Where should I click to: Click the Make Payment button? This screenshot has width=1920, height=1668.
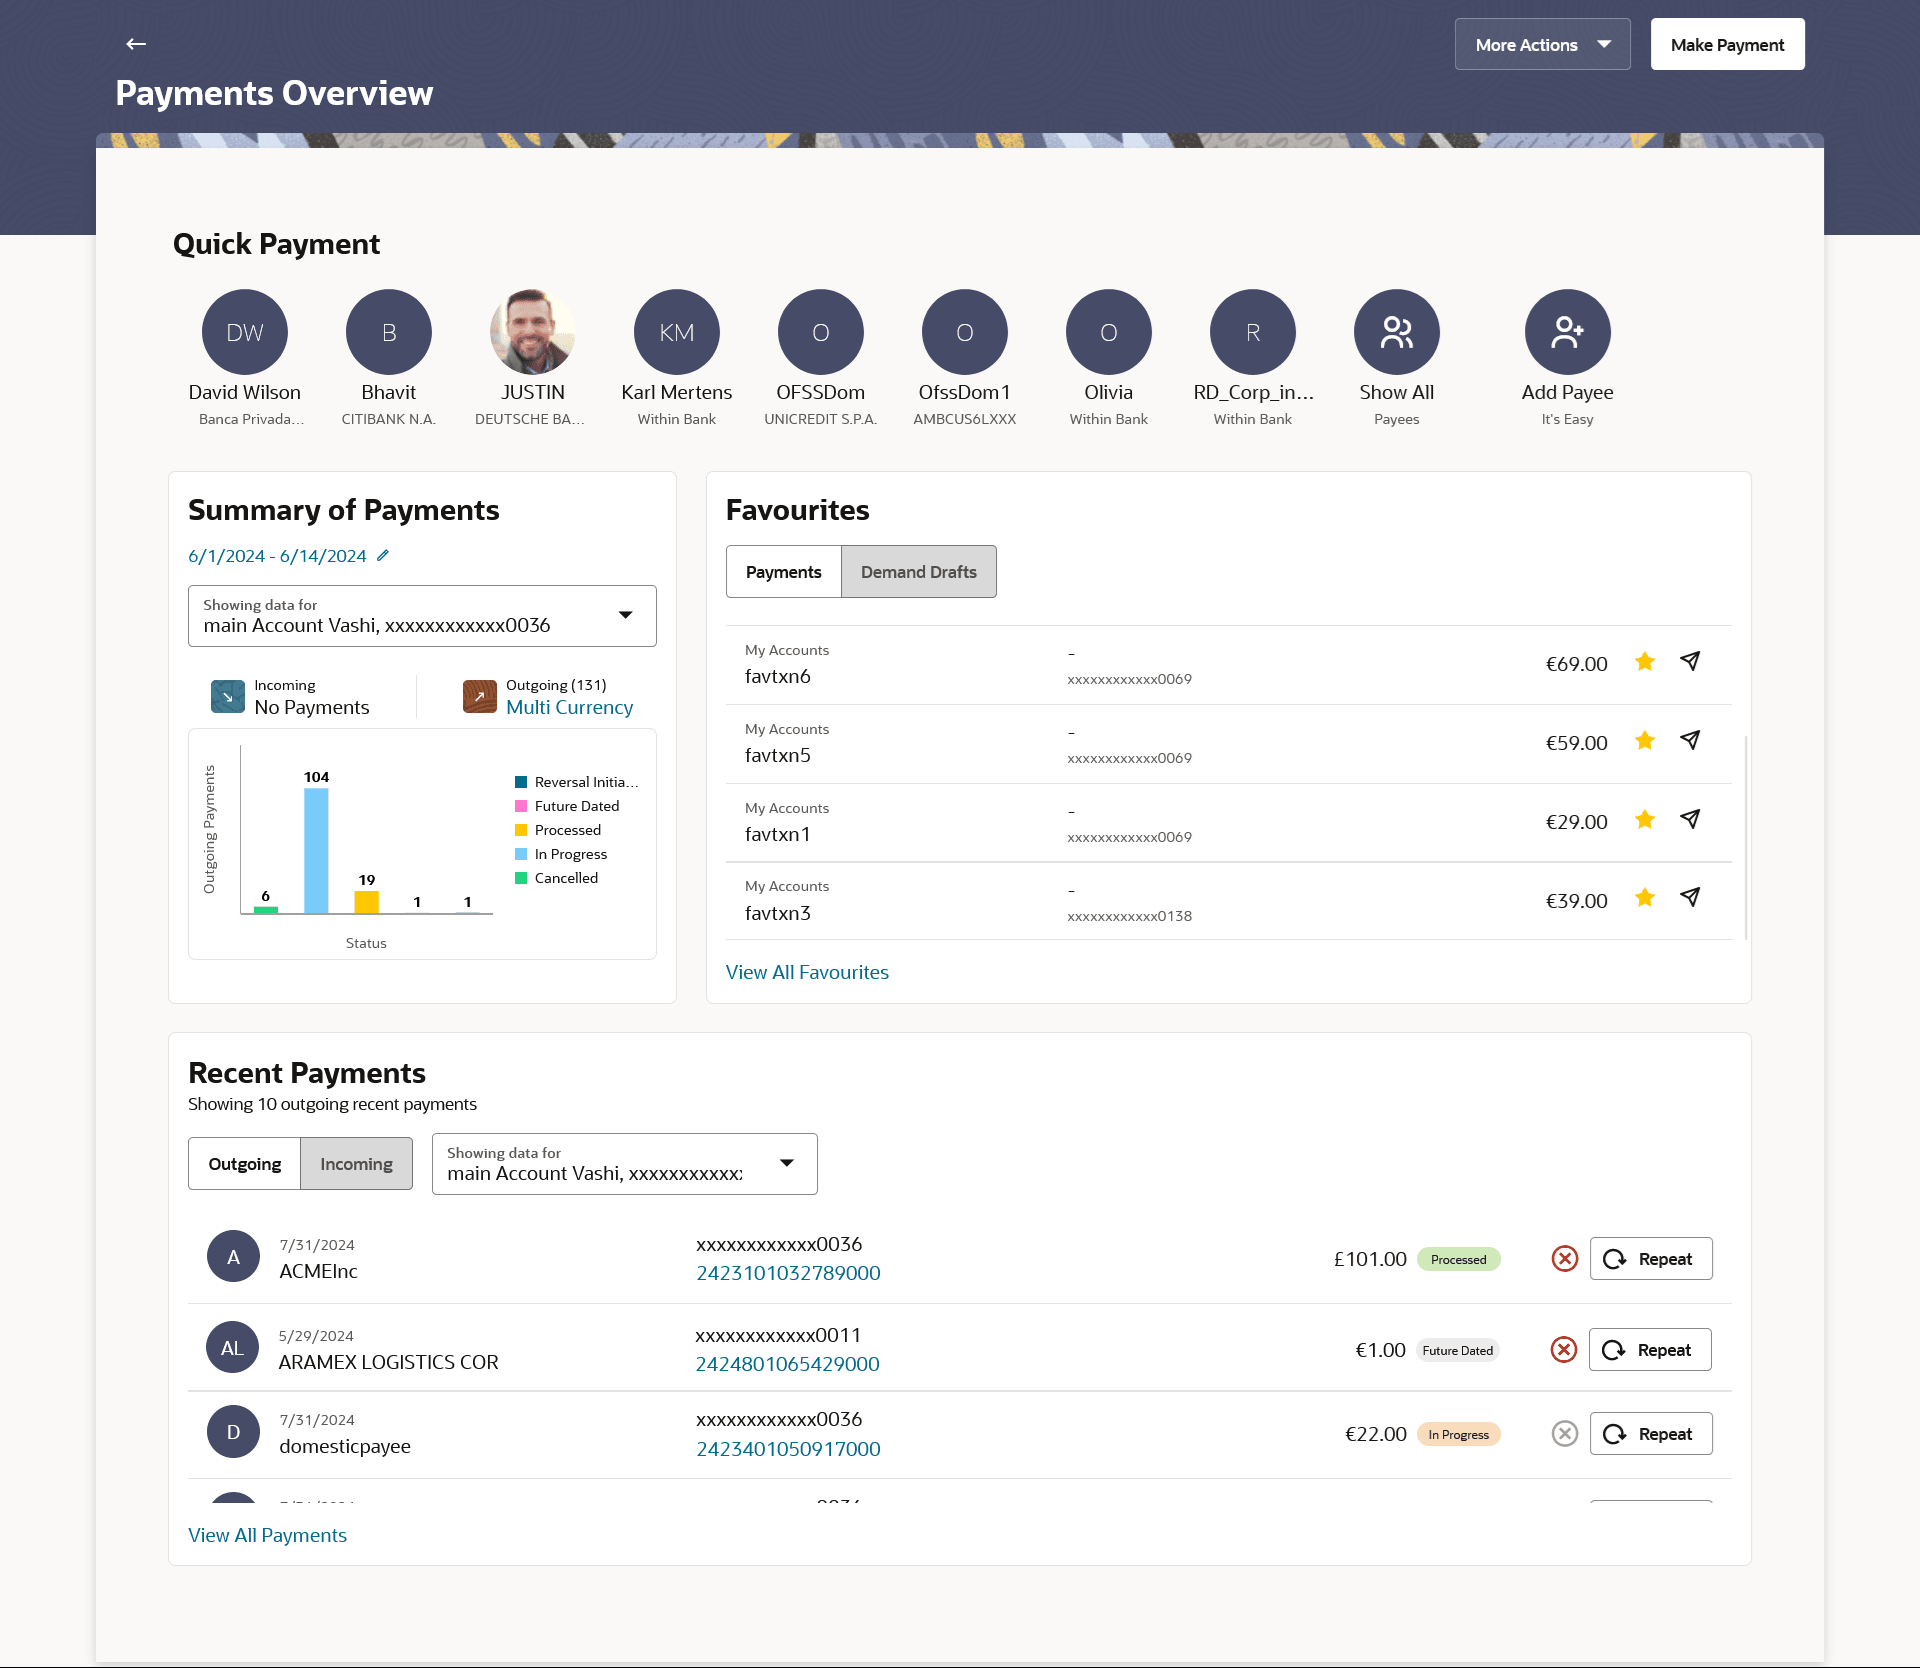[x=1727, y=45]
